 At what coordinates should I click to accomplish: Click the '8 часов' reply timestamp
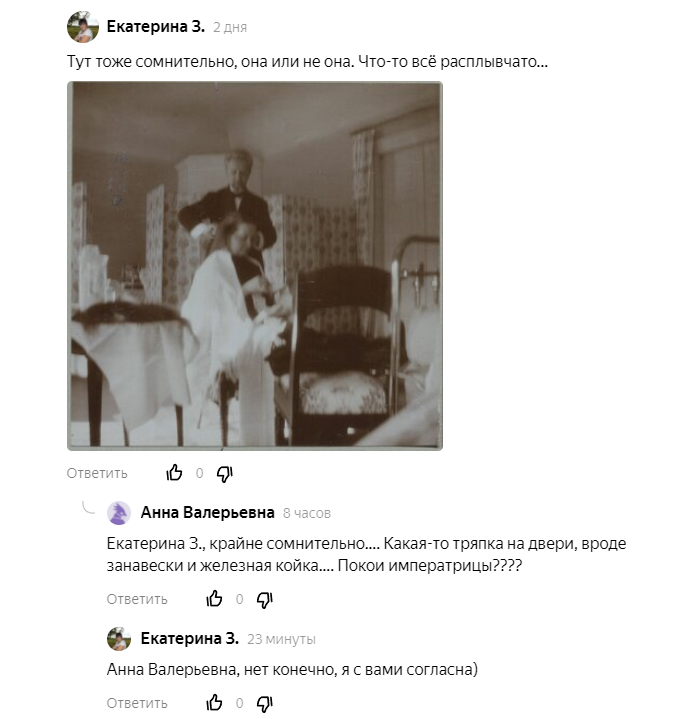pos(307,513)
